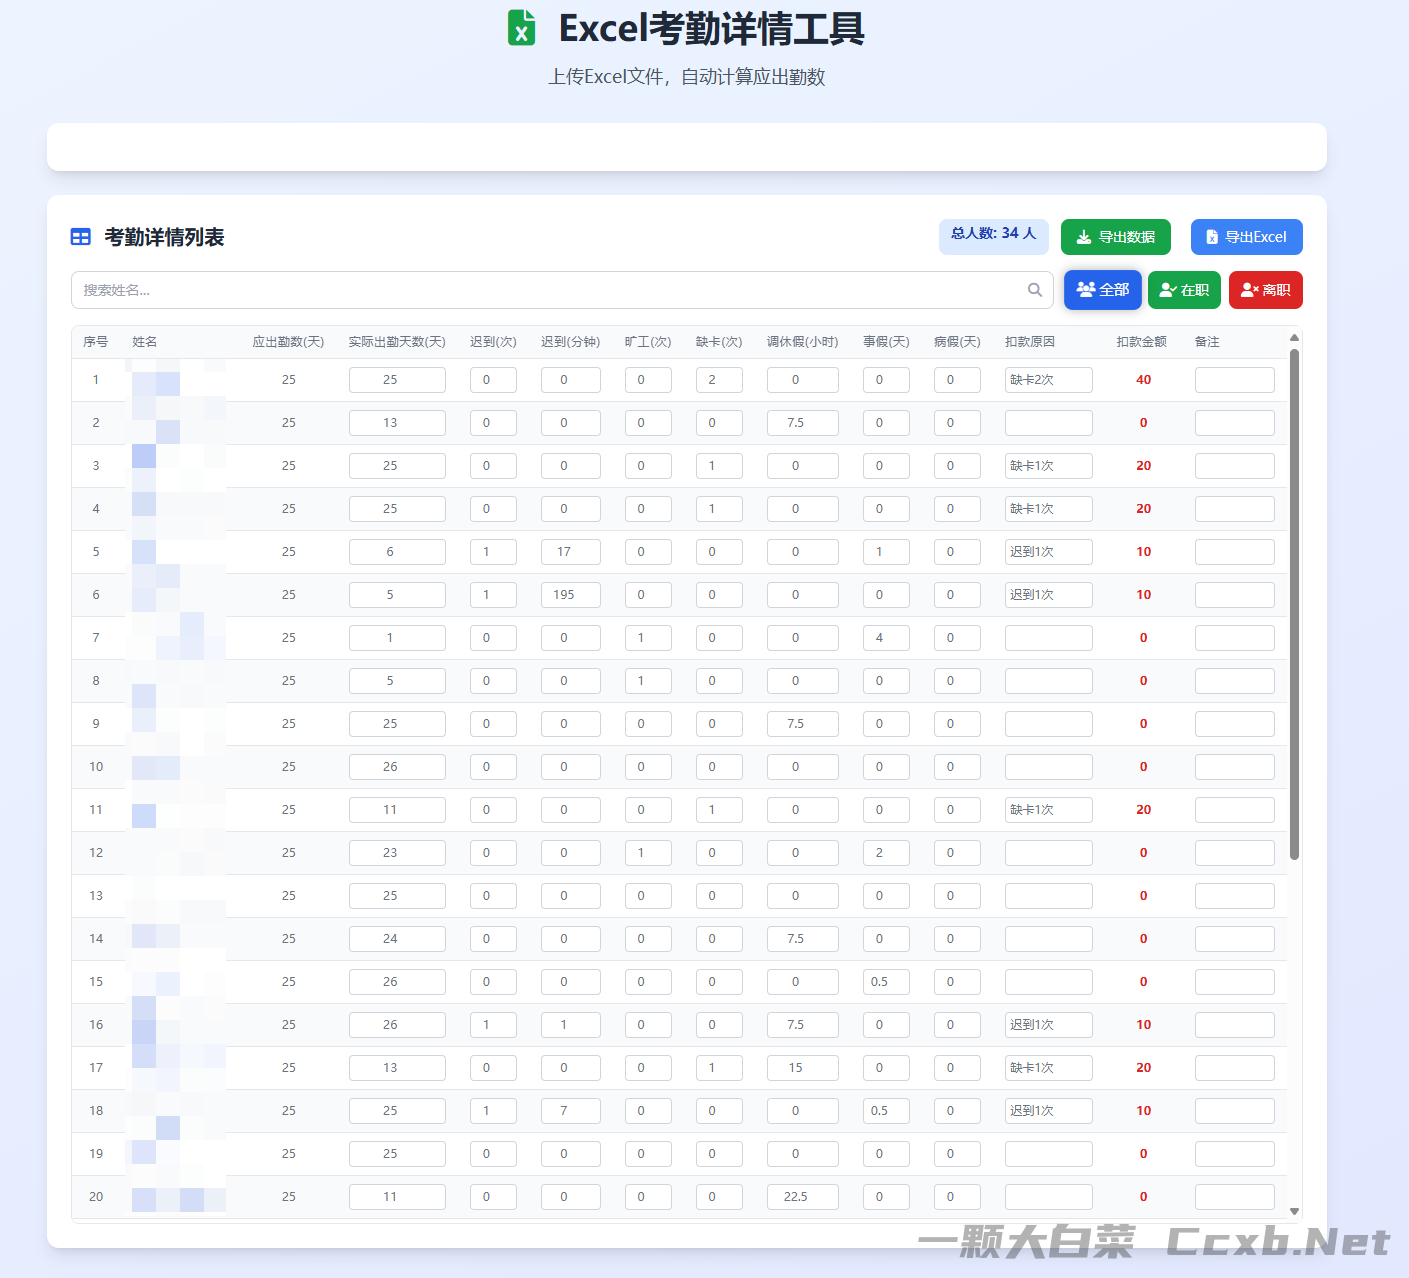The image size is (1409, 1278).
Task: Click 事假 field 0.5 in row 15
Action: coord(886,982)
